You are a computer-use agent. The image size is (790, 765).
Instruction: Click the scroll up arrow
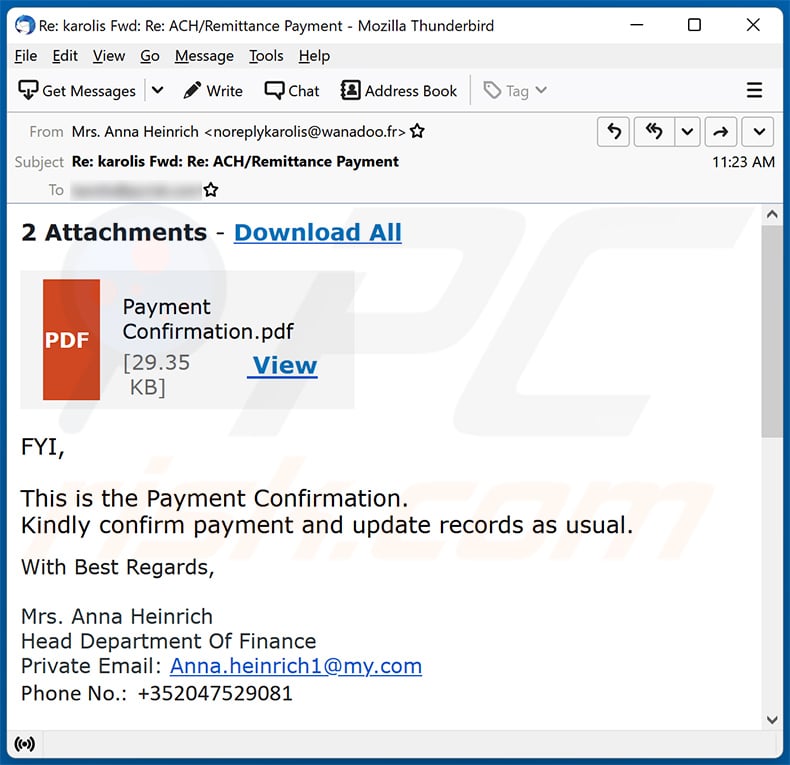[771, 215]
